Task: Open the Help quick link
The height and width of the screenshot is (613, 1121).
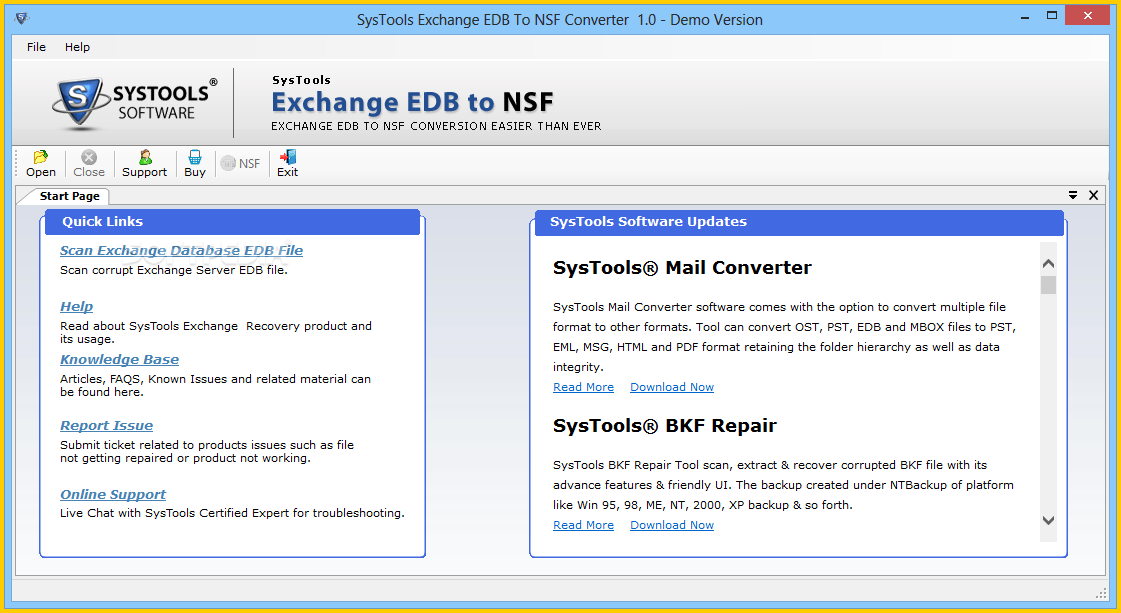Action: click(x=76, y=306)
